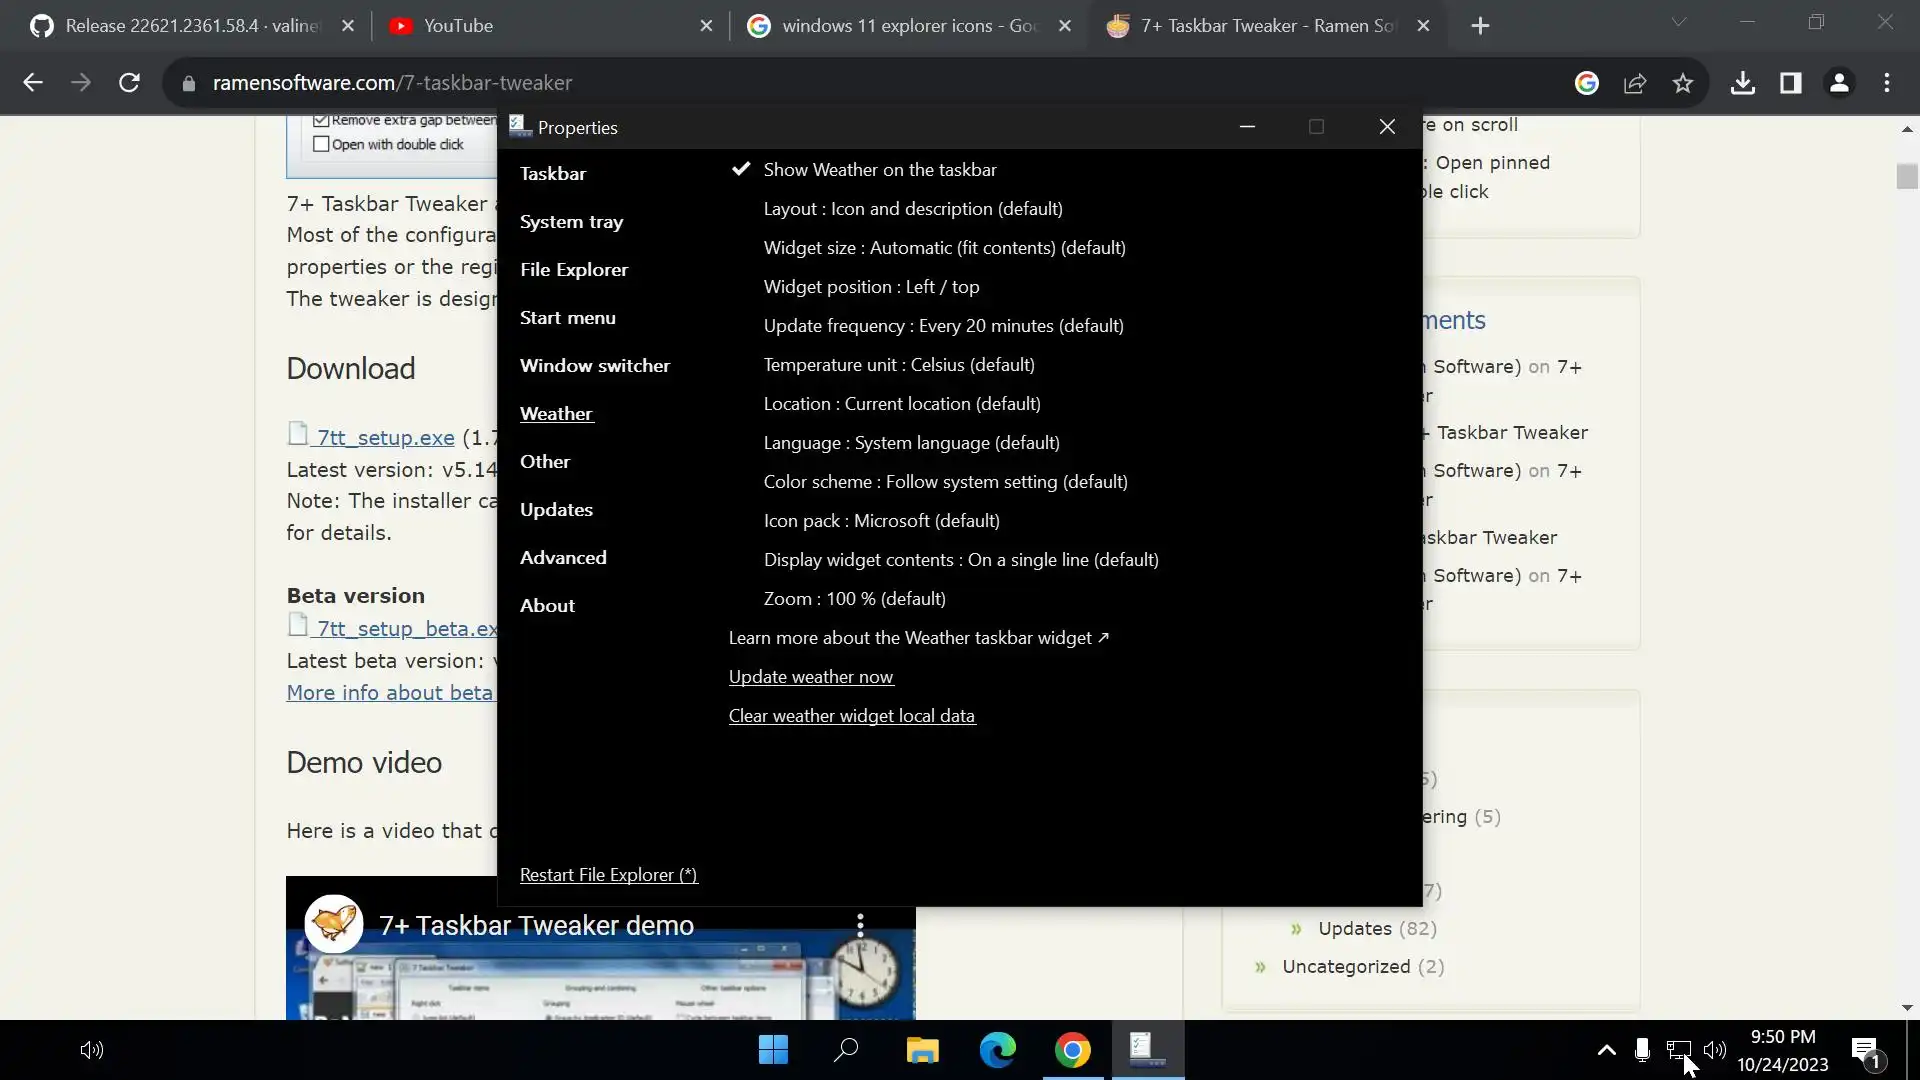Viewport: 1920px width, 1080px height.
Task: Launch Microsoft Edge from the taskbar
Action: (997, 1050)
